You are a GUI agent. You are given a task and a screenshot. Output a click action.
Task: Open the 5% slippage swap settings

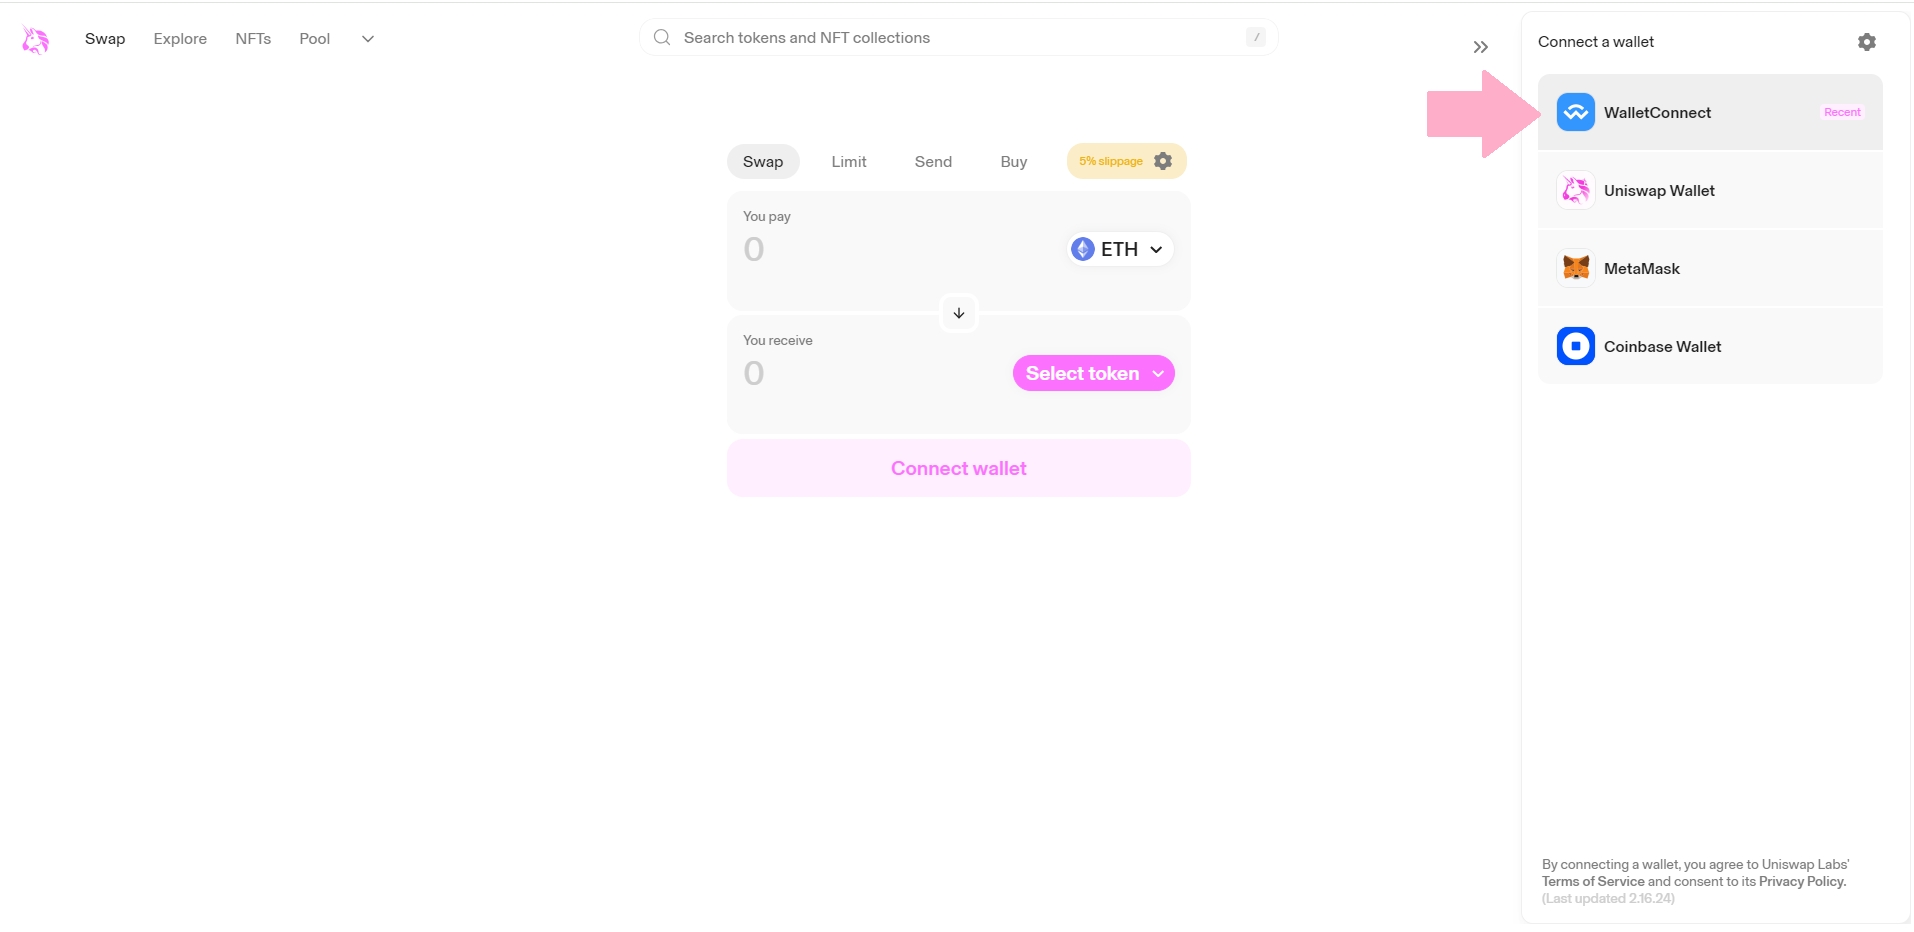click(1126, 161)
